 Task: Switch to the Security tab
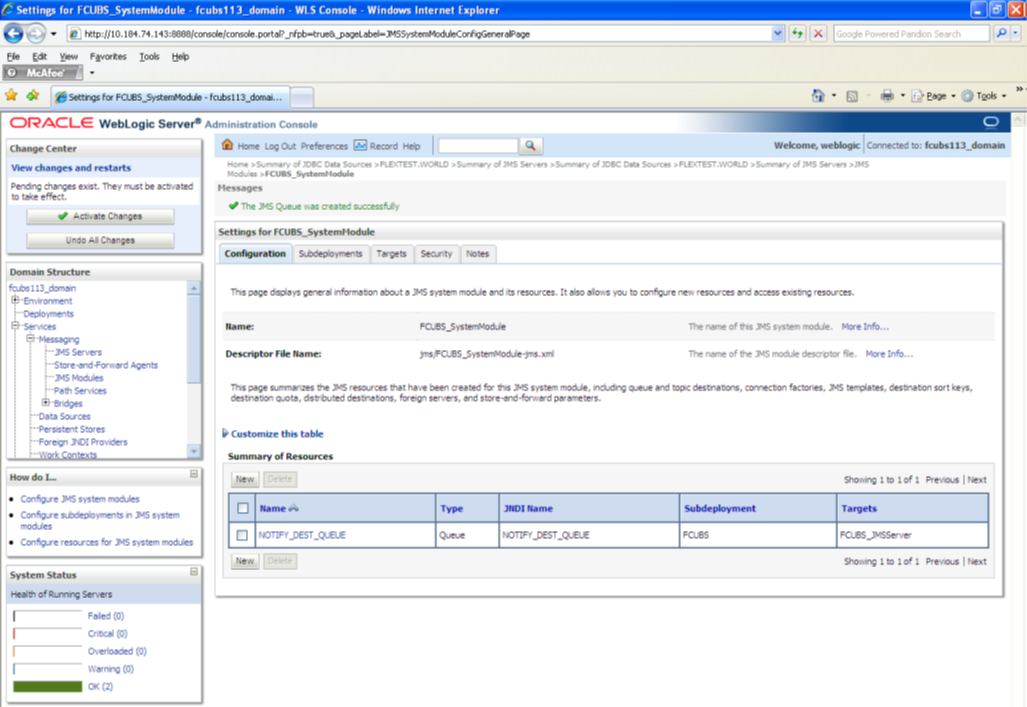tap(436, 254)
